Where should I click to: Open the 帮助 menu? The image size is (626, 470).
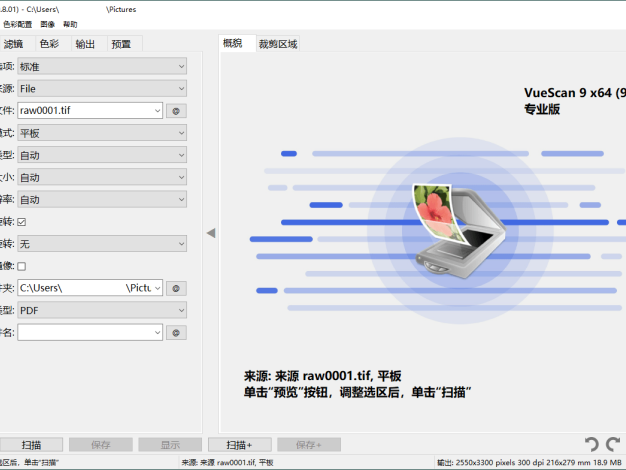(x=70, y=24)
